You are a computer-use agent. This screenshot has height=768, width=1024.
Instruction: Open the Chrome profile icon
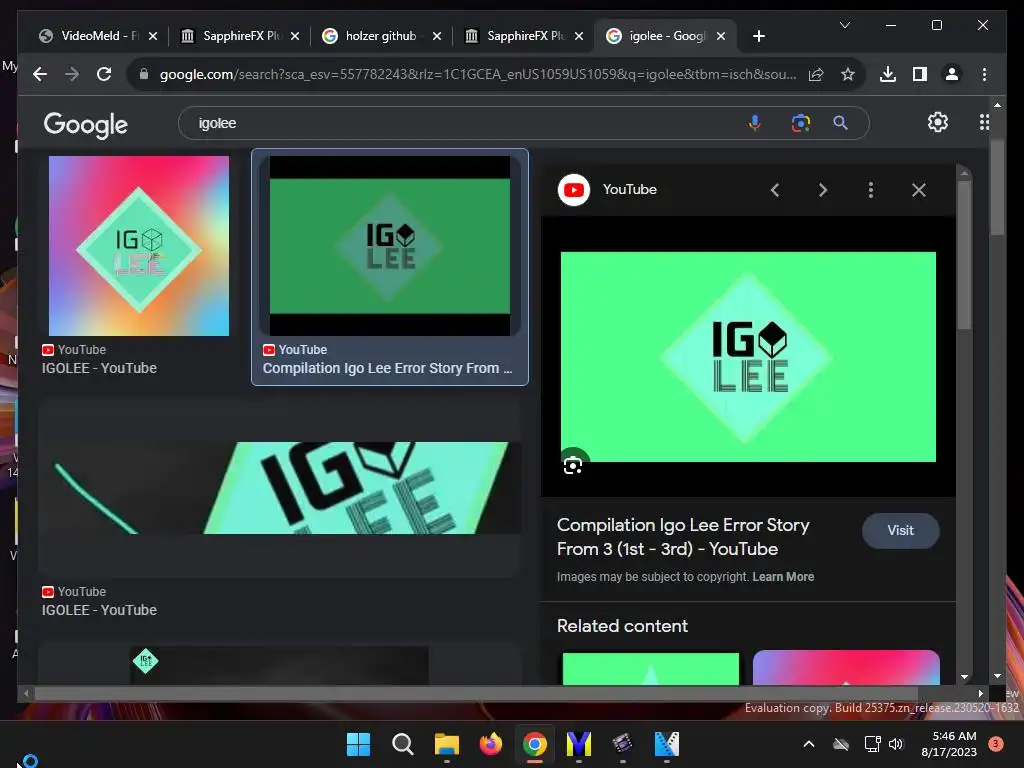click(952, 74)
